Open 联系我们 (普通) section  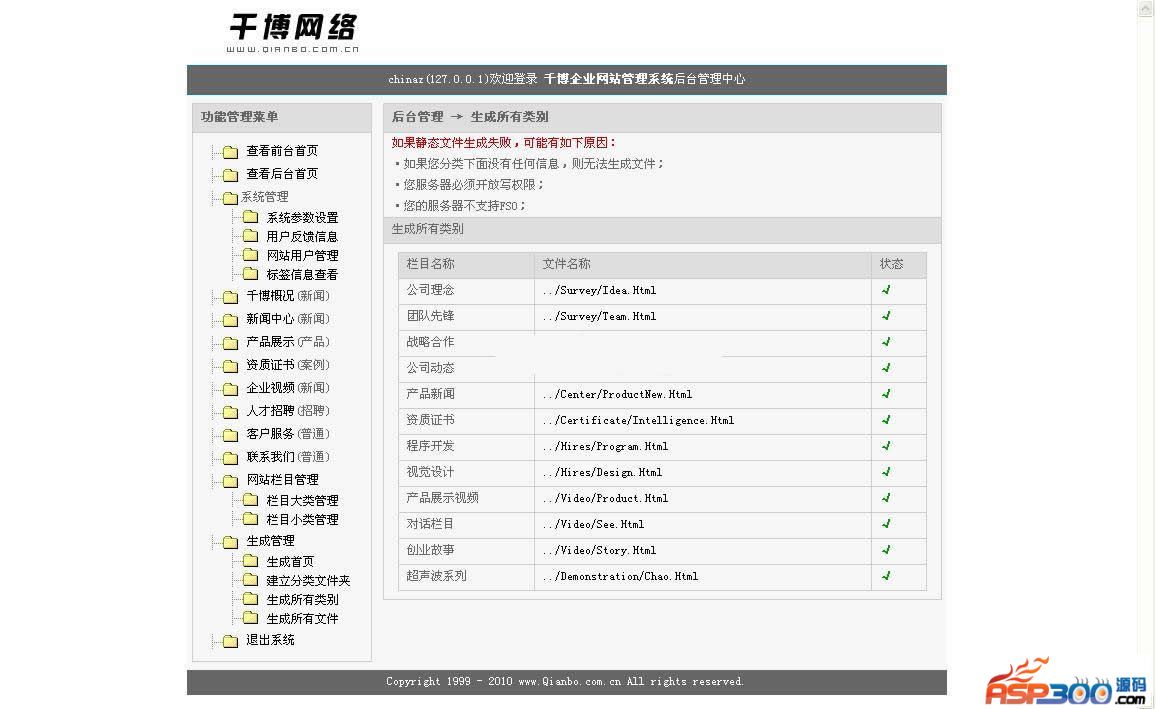click(x=288, y=456)
